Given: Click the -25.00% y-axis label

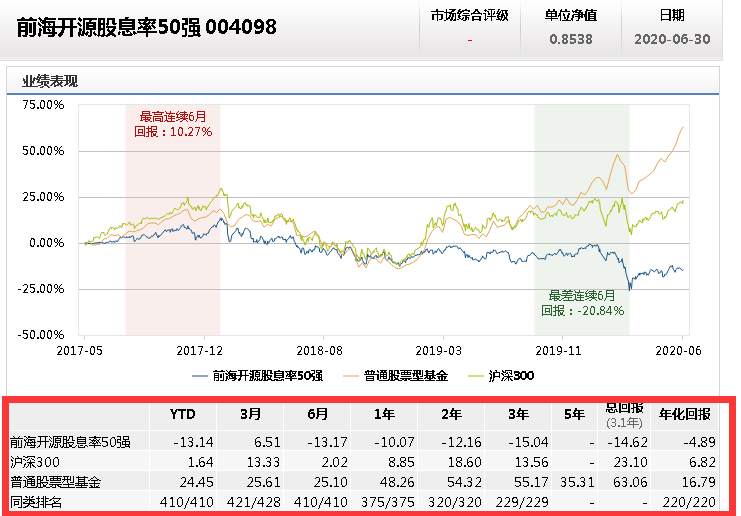Looking at the screenshot, I should [x=41, y=289].
